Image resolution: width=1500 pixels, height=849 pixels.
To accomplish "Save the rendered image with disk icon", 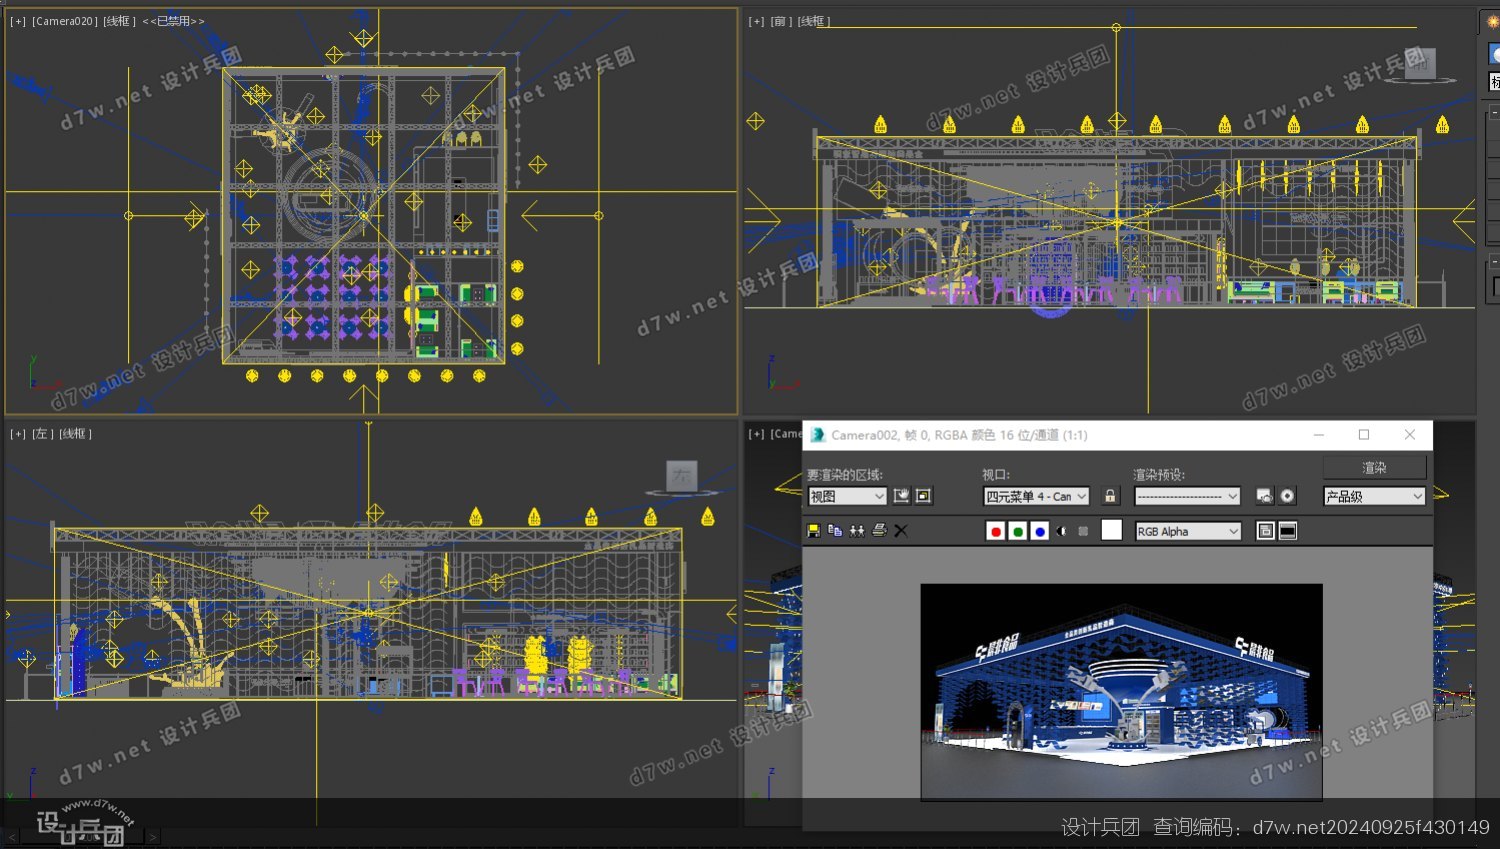I will point(813,531).
